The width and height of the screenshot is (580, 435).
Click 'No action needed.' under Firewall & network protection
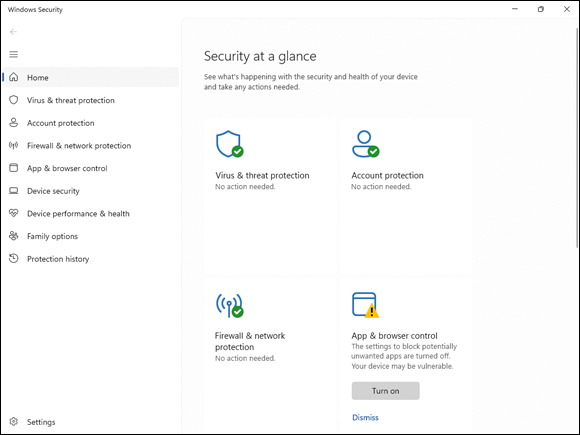point(245,358)
